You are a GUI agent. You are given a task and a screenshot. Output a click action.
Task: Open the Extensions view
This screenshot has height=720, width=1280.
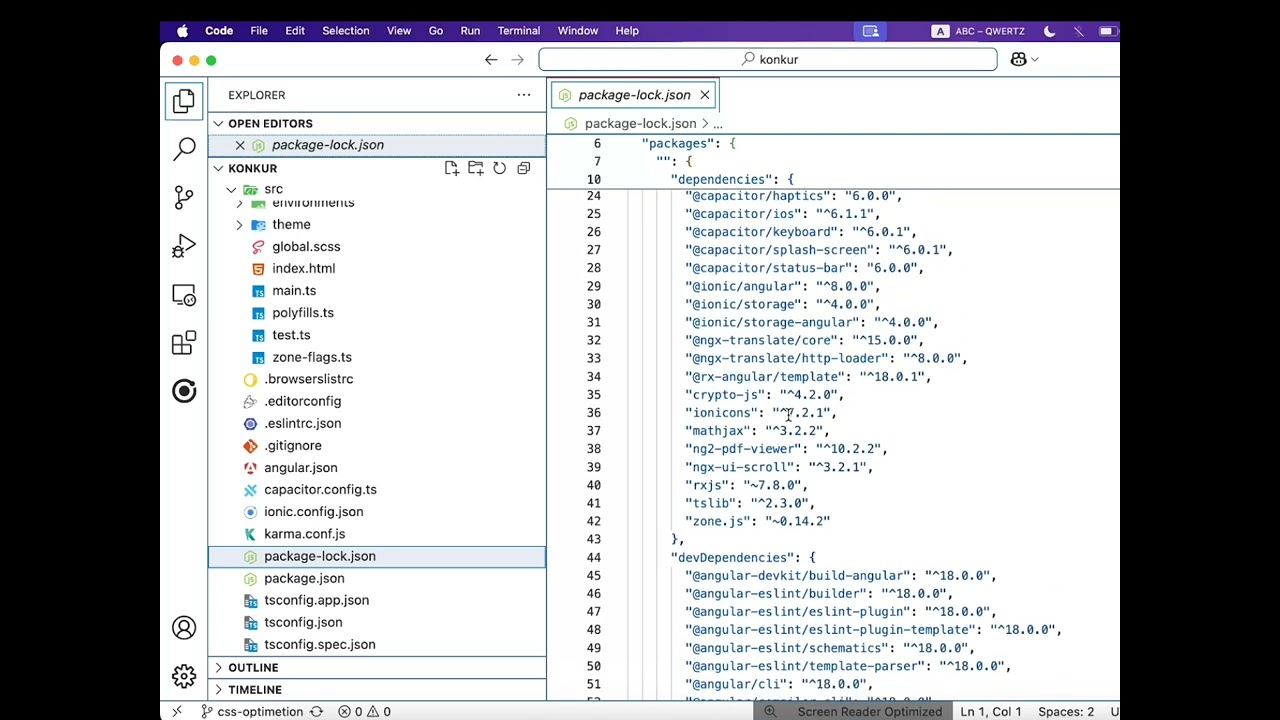coord(184,343)
